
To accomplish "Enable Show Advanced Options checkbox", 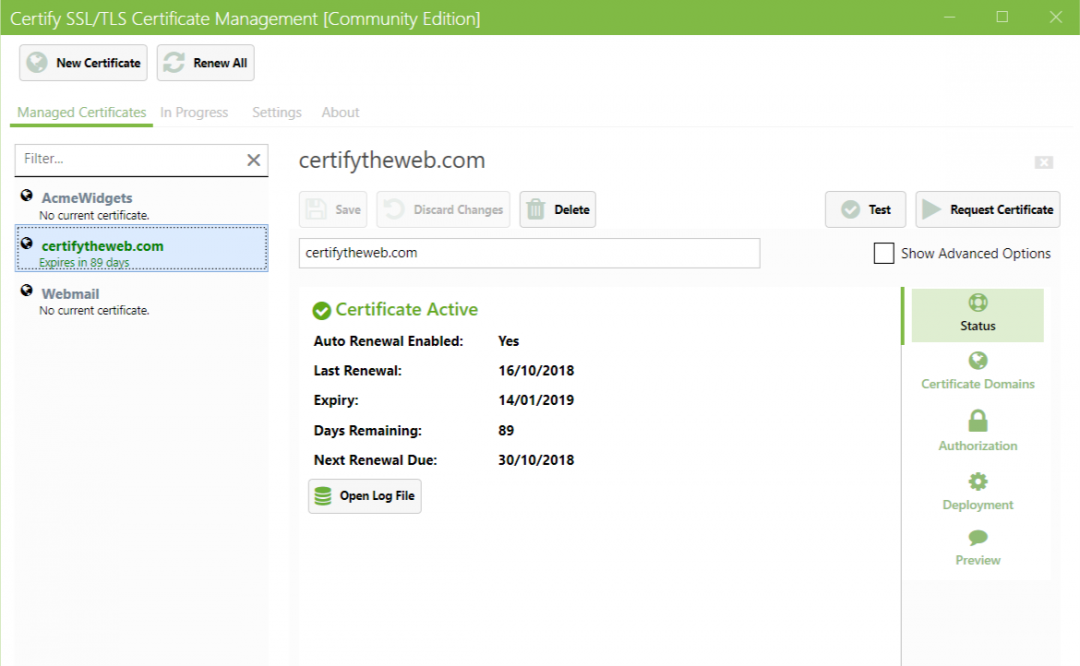I will click(x=884, y=253).
